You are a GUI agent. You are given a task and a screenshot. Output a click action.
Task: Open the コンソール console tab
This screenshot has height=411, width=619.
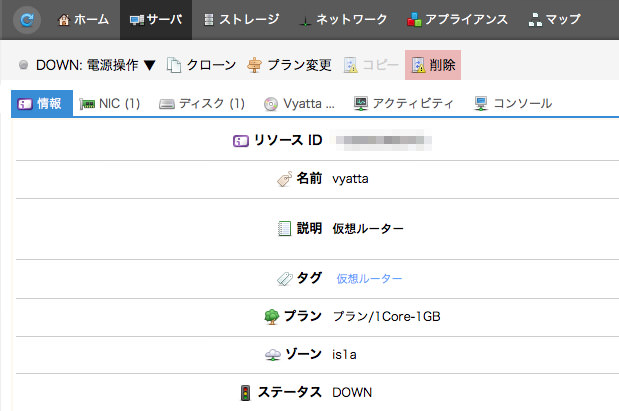[x=512, y=103]
